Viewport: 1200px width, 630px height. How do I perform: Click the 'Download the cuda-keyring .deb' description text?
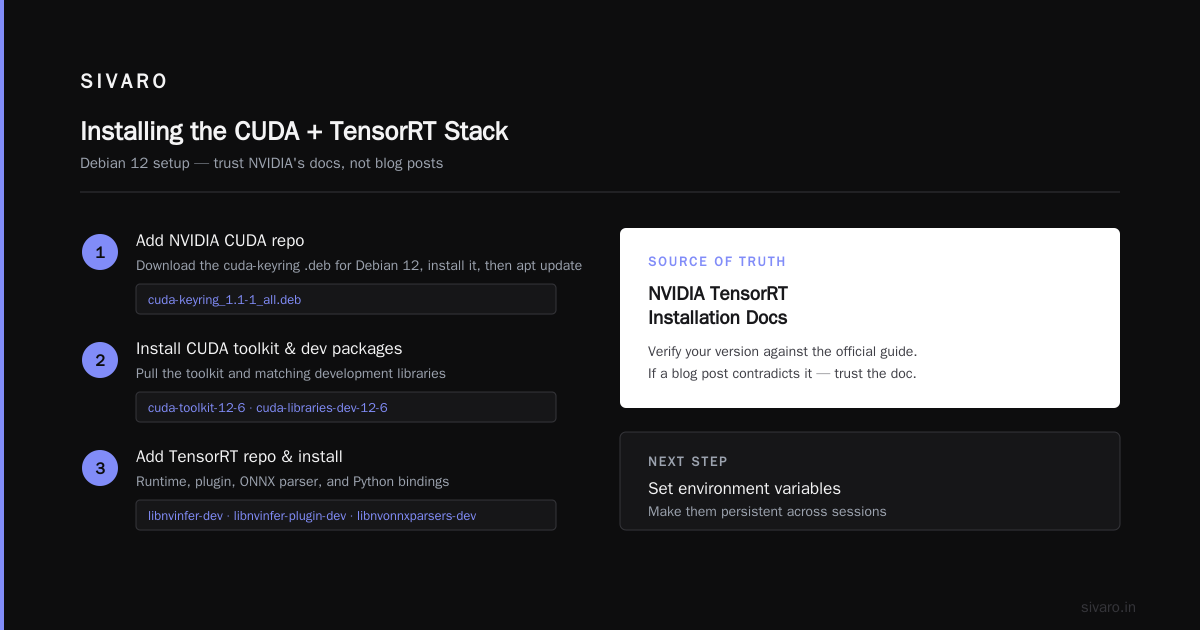click(359, 265)
